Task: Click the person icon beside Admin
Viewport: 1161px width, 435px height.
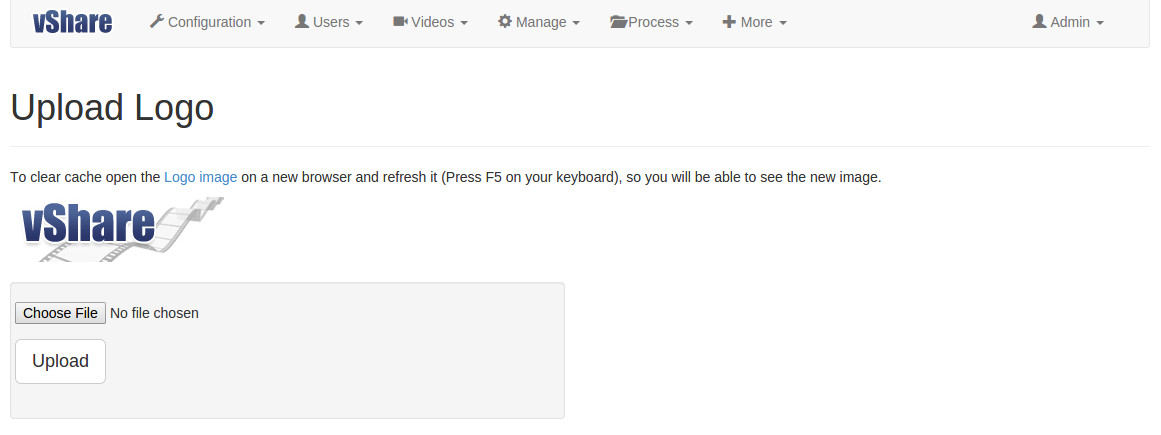Action: (x=1040, y=21)
